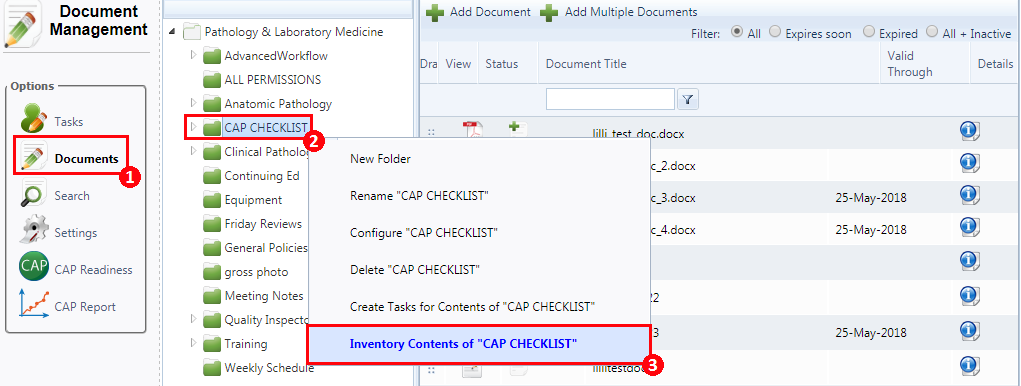This screenshot has height=386, width=1021.
Task: Sort by the Status column header
Action: click(501, 64)
